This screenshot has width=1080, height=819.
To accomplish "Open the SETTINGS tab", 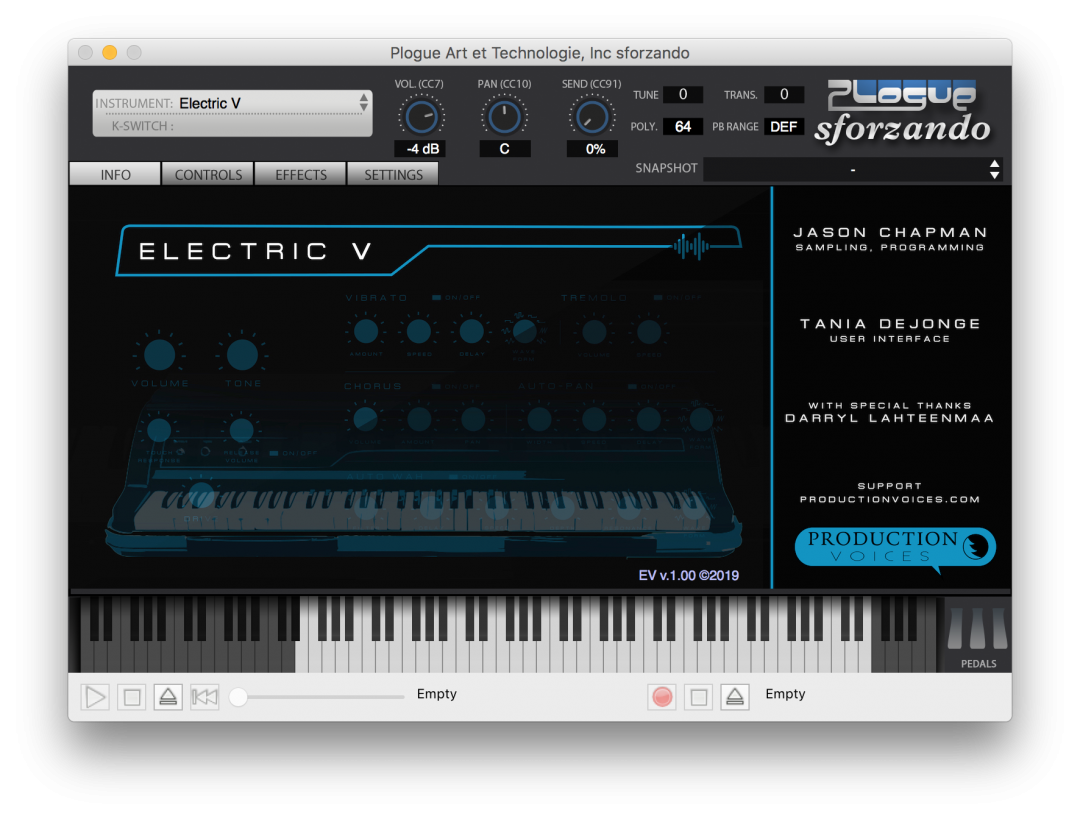I will coord(393,174).
